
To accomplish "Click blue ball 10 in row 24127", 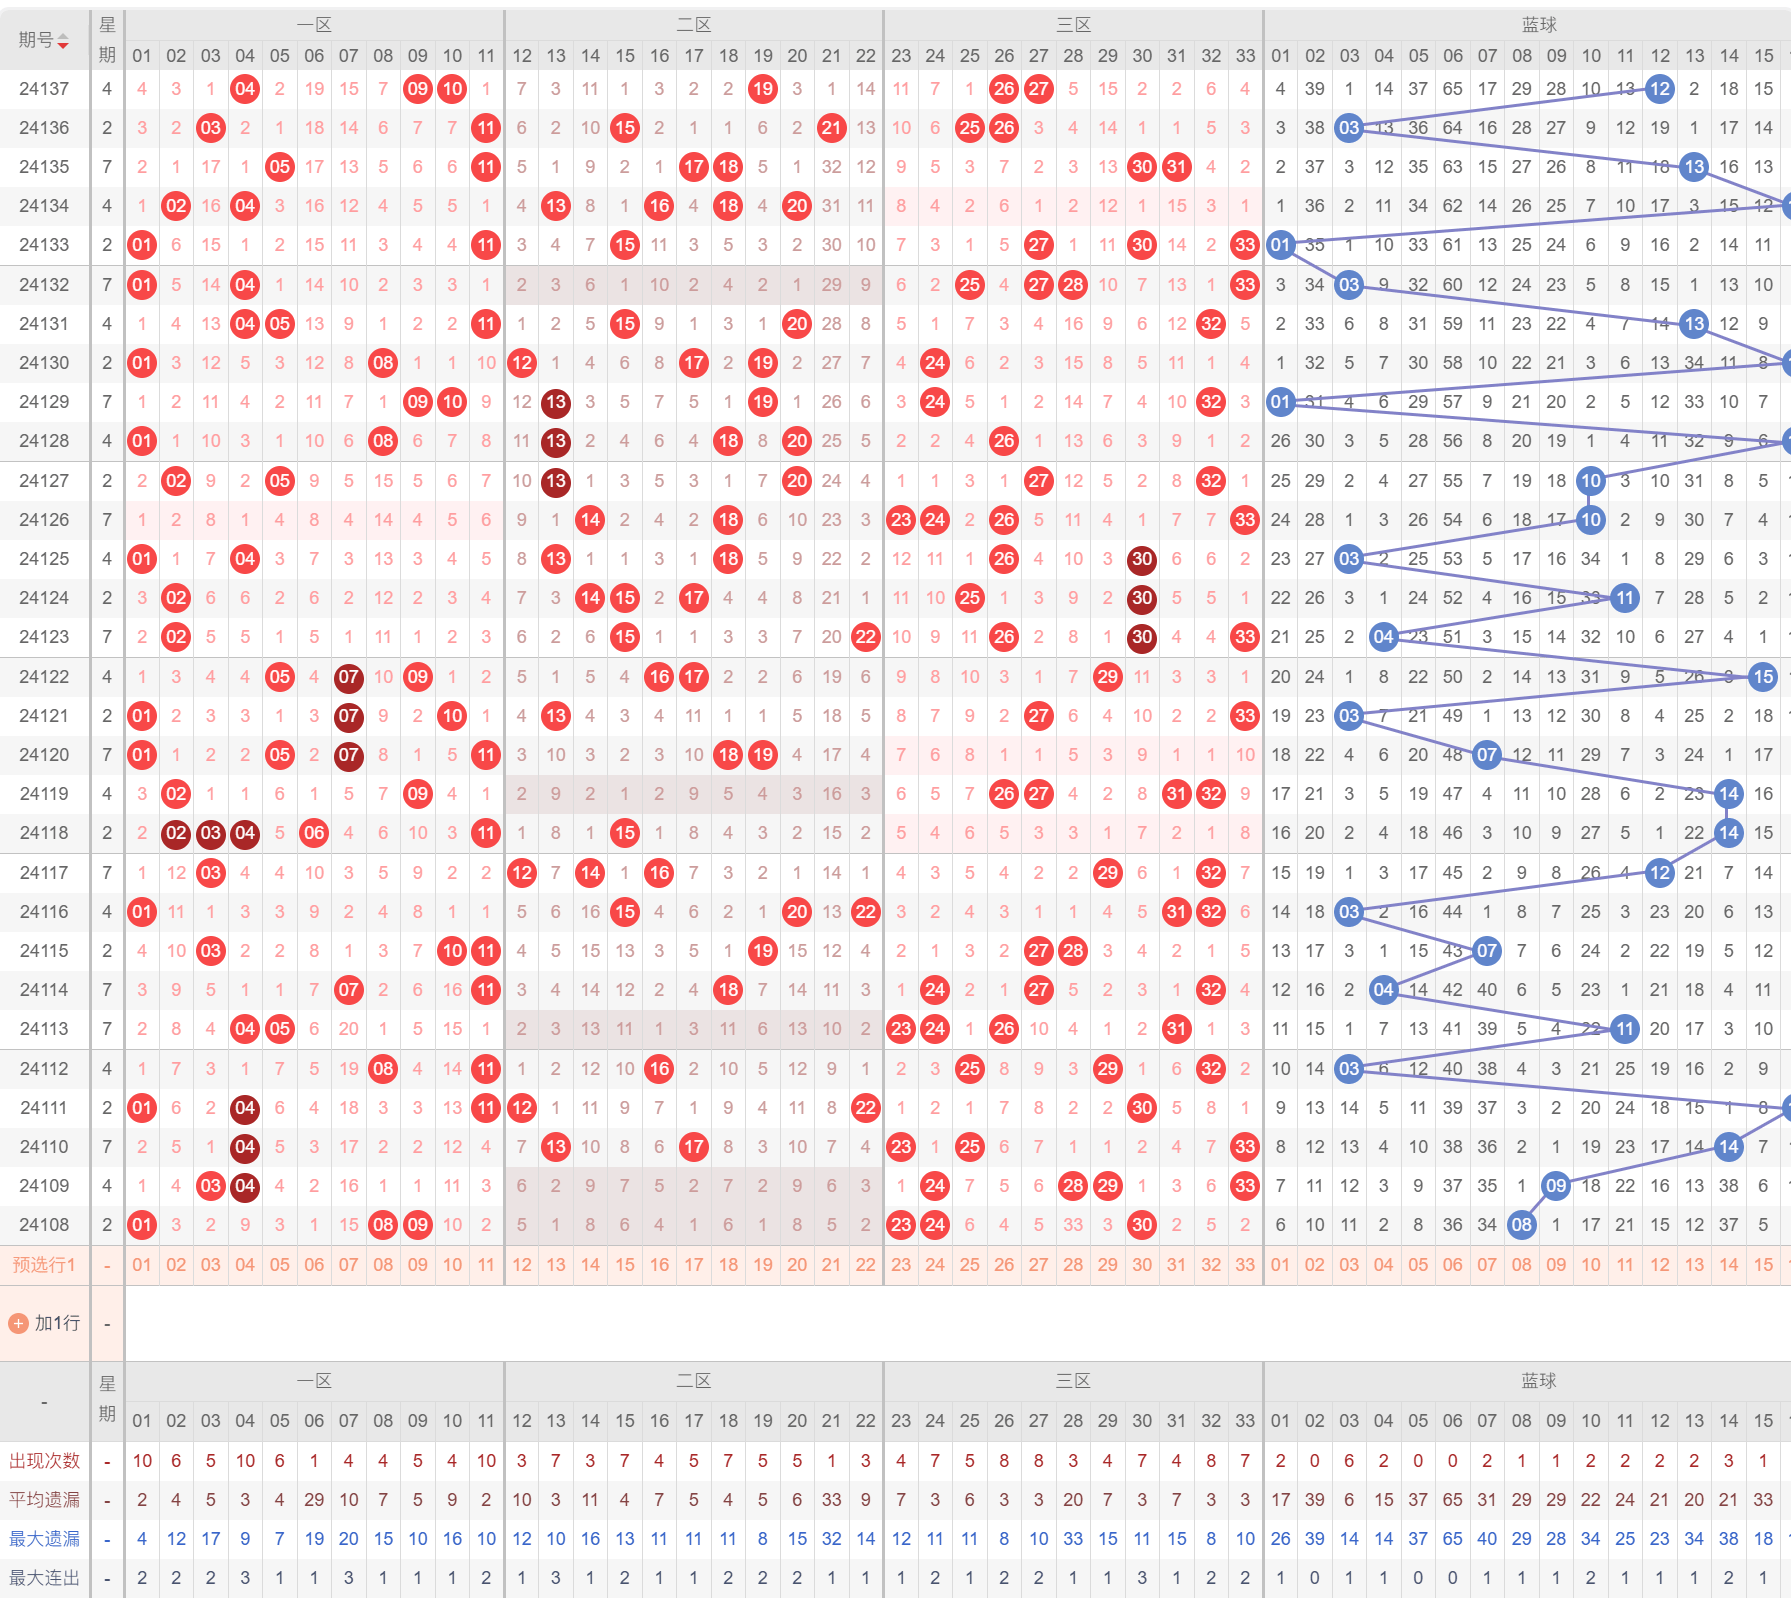I will pos(1591,481).
